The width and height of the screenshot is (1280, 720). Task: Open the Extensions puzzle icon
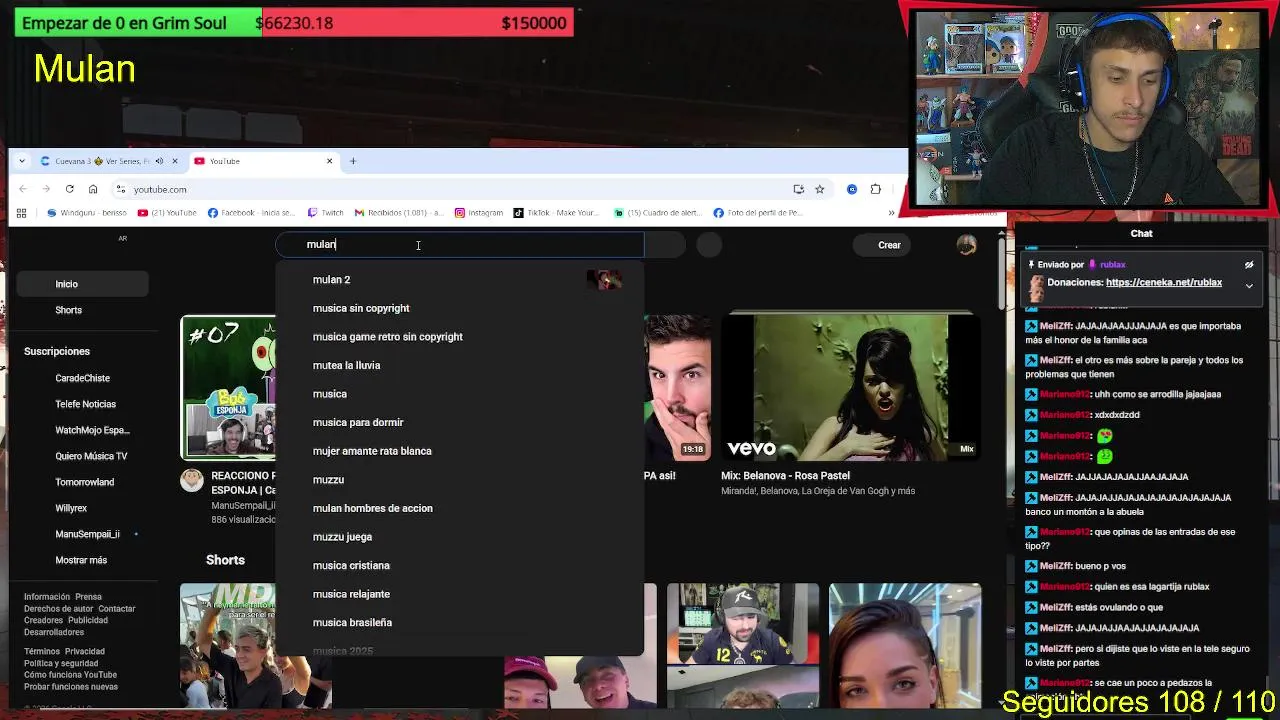tap(876, 189)
